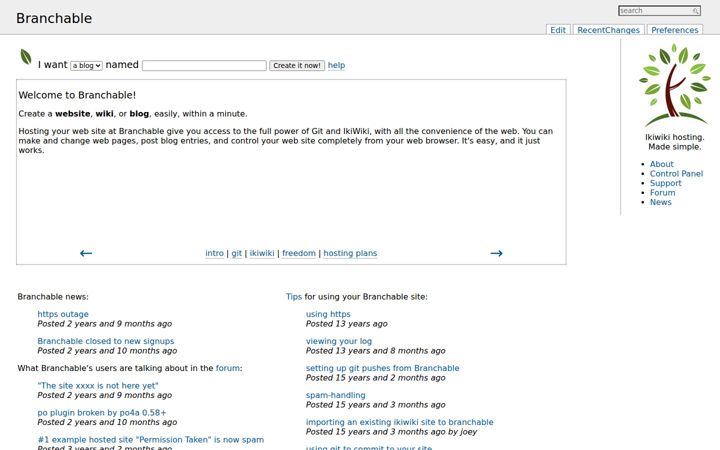The image size is (720, 450).
Task: Click 'Ikiwiki hosting. Made simple.' tagline
Action: (x=675, y=142)
